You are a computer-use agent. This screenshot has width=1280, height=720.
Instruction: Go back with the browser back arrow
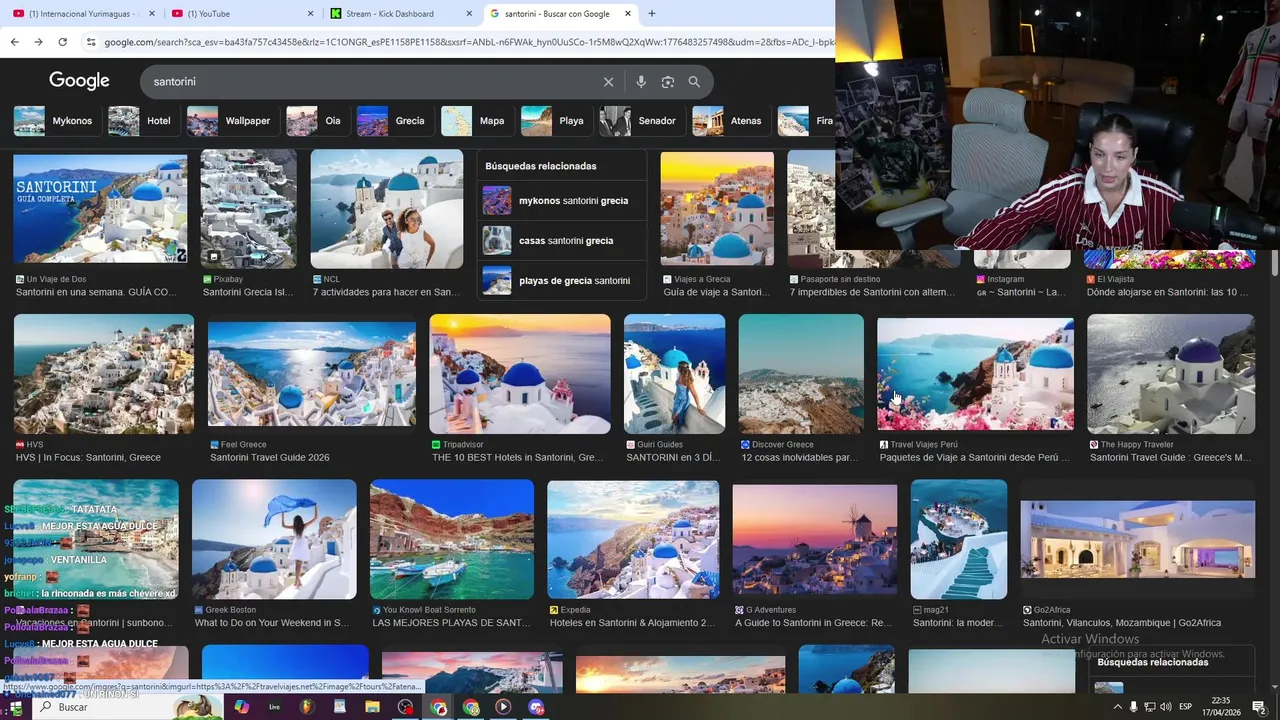pyautogui.click(x=14, y=42)
